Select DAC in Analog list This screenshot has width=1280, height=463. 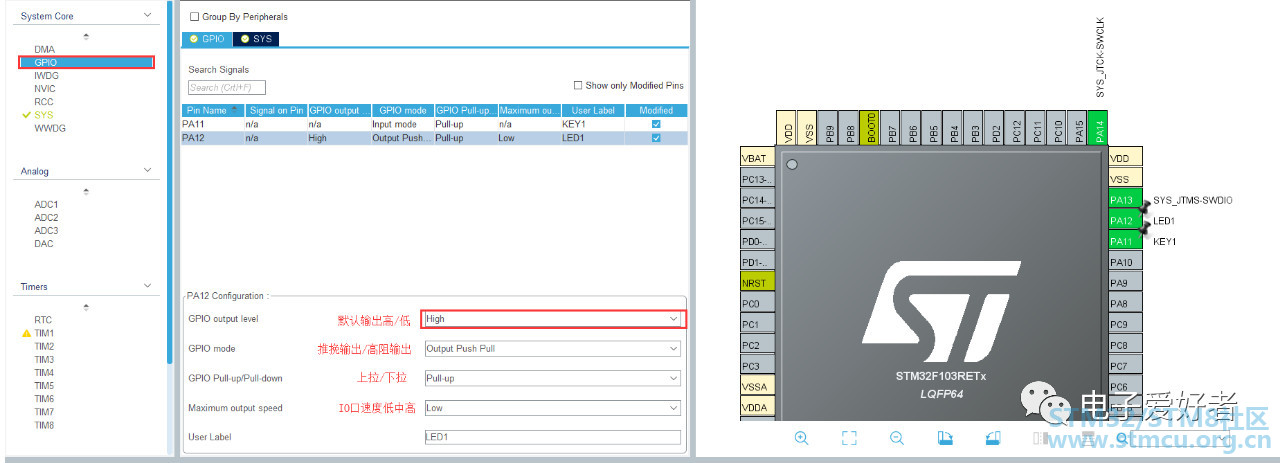[44, 243]
